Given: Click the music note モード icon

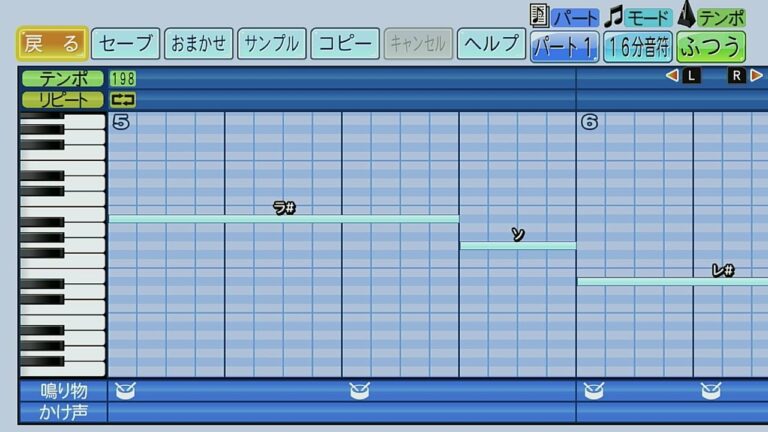Looking at the screenshot, I should coord(614,16).
